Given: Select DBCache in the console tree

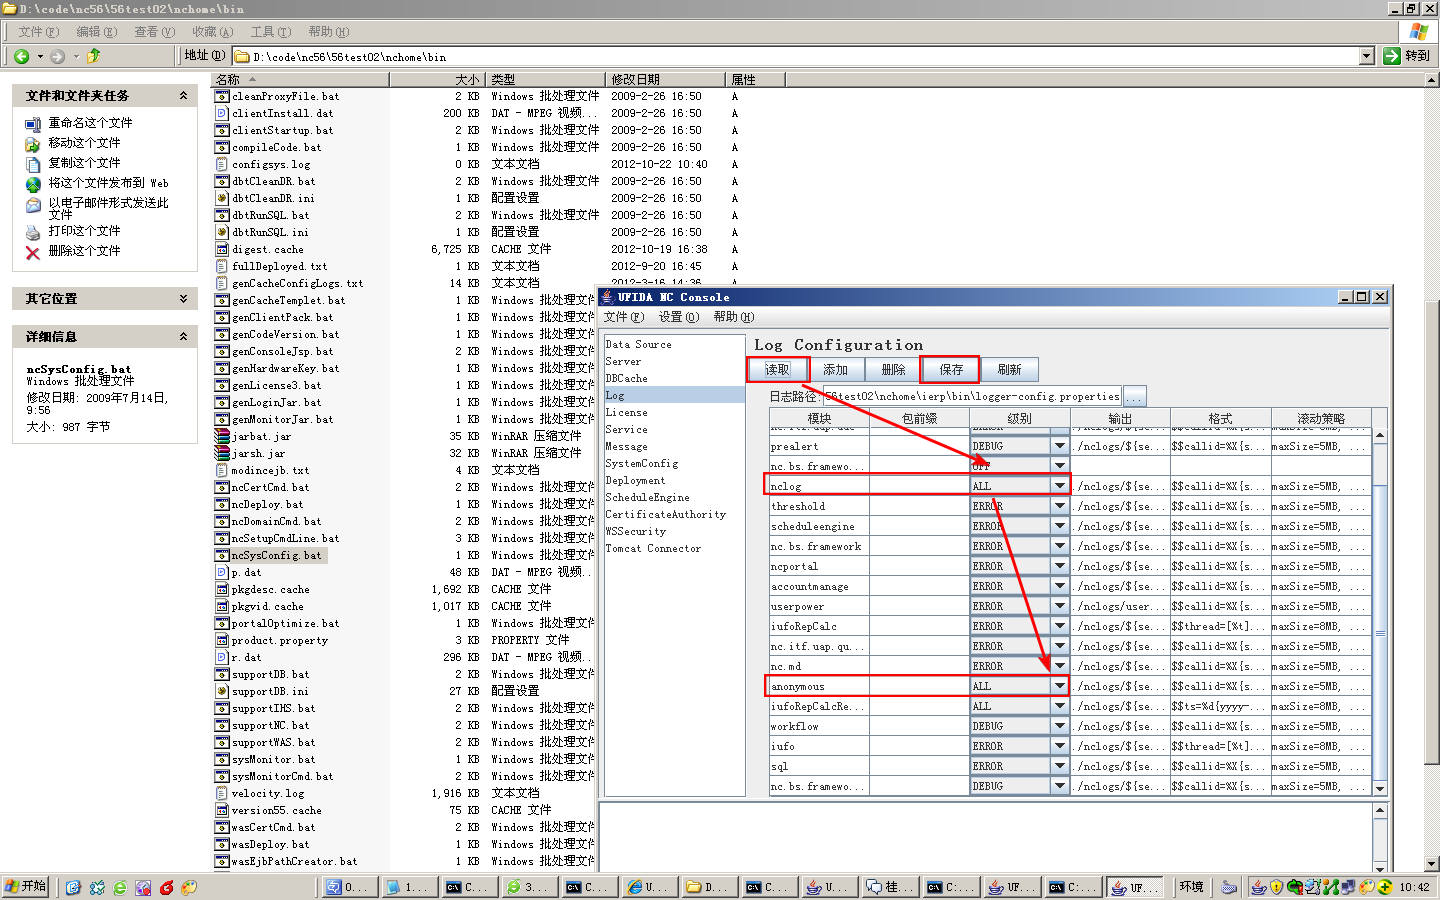Looking at the screenshot, I should click(x=626, y=378).
